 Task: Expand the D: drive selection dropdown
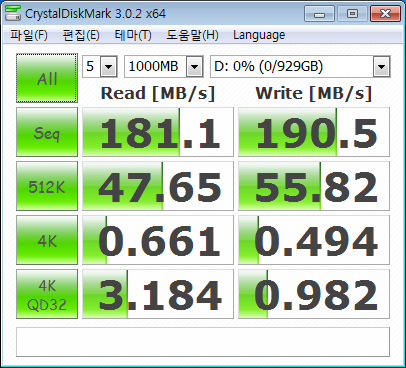coord(381,67)
